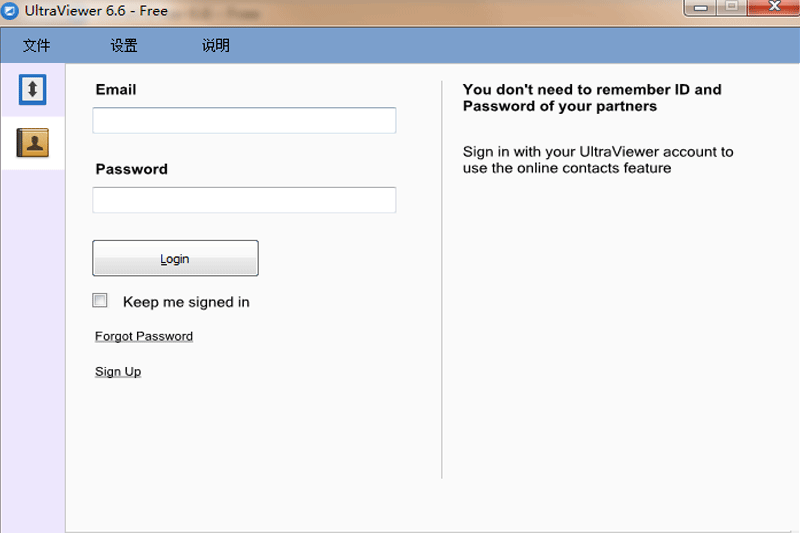This screenshot has height=533, width=800.
Task: Open the contacts book sidebar icon
Action: point(32,143)
